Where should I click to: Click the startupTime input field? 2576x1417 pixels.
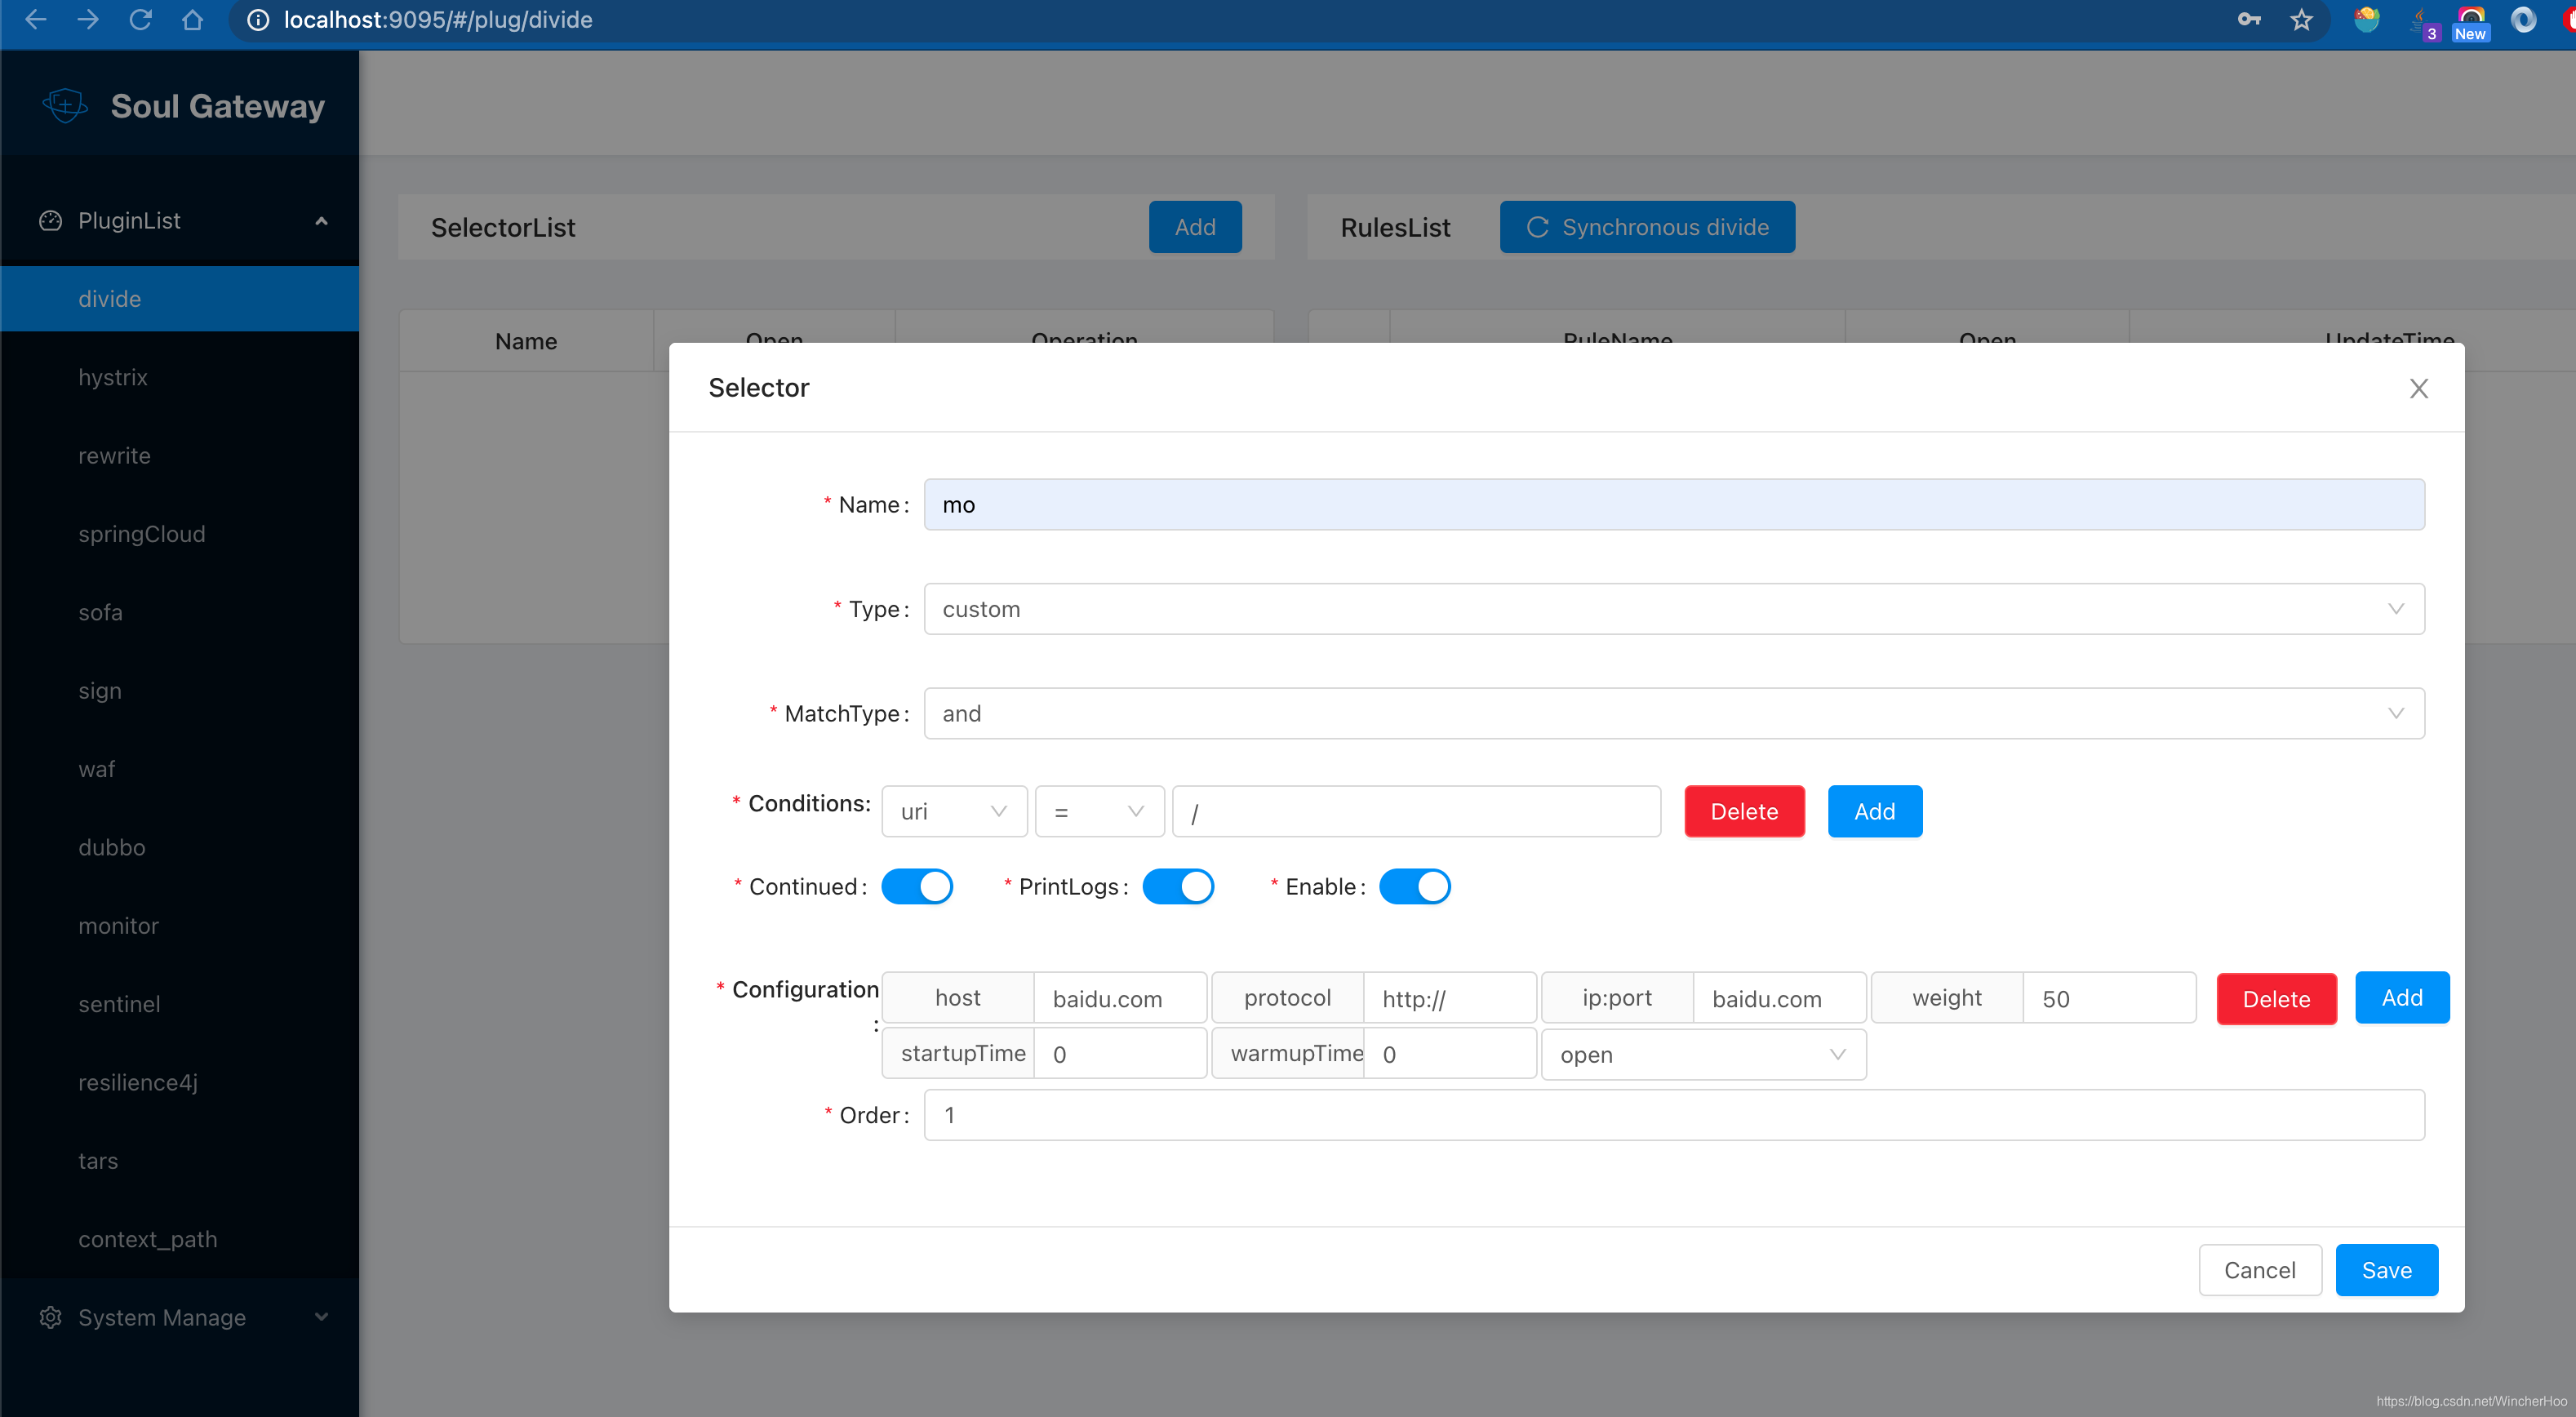point(1119,1054)
